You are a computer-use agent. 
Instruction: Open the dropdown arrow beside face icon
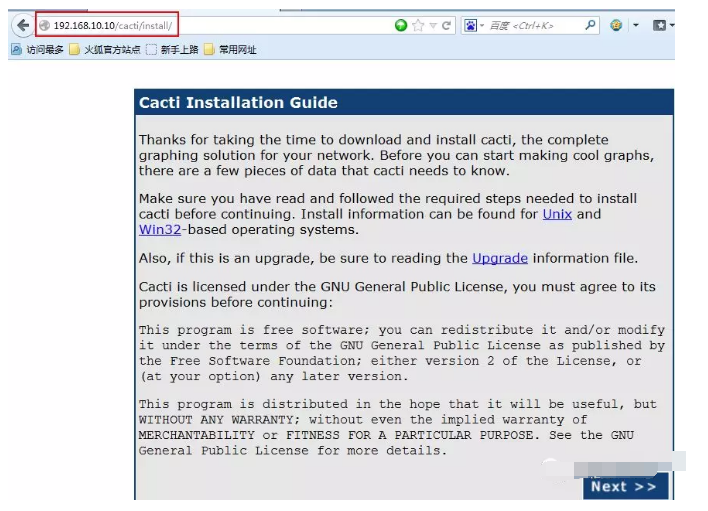tap(636, 25)
